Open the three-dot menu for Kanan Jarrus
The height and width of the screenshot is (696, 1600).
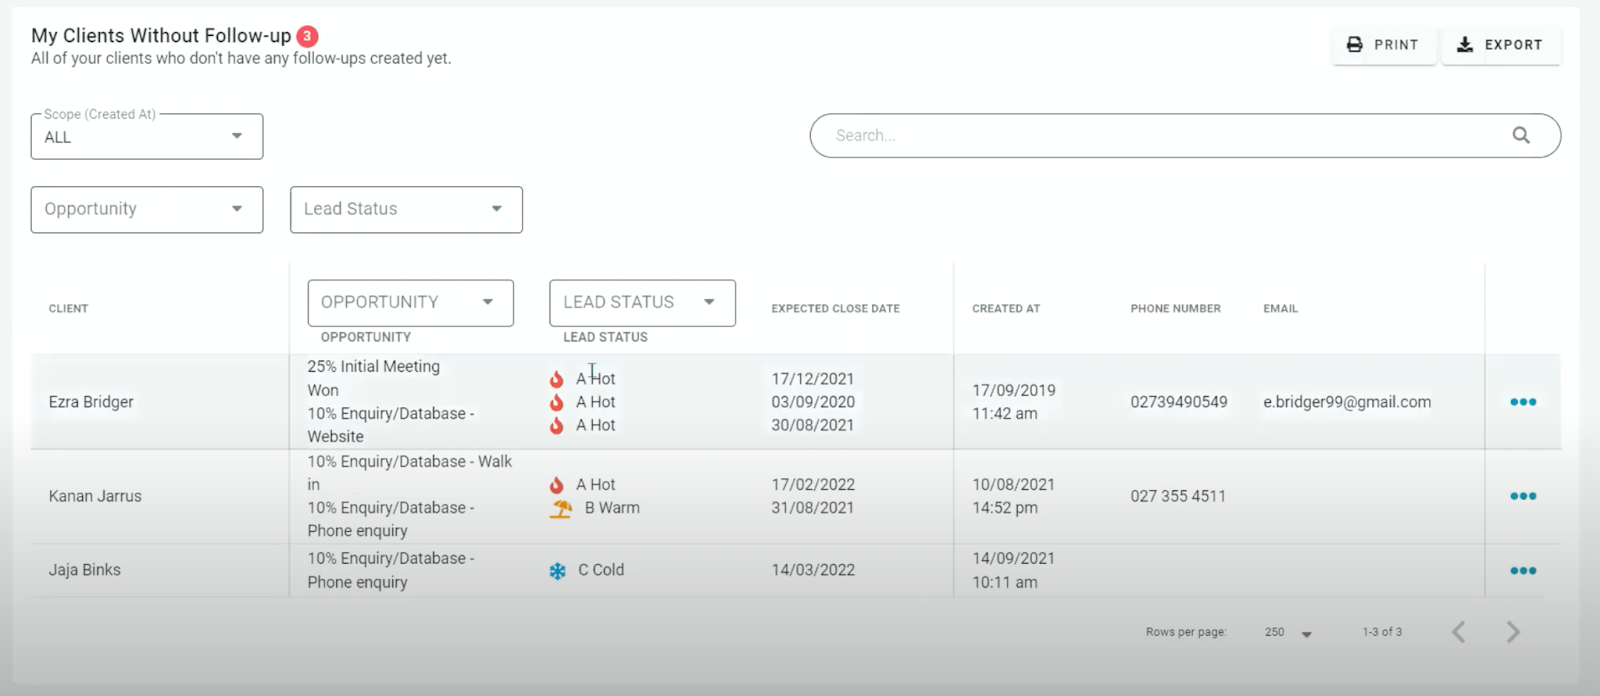coord(1522,496)
